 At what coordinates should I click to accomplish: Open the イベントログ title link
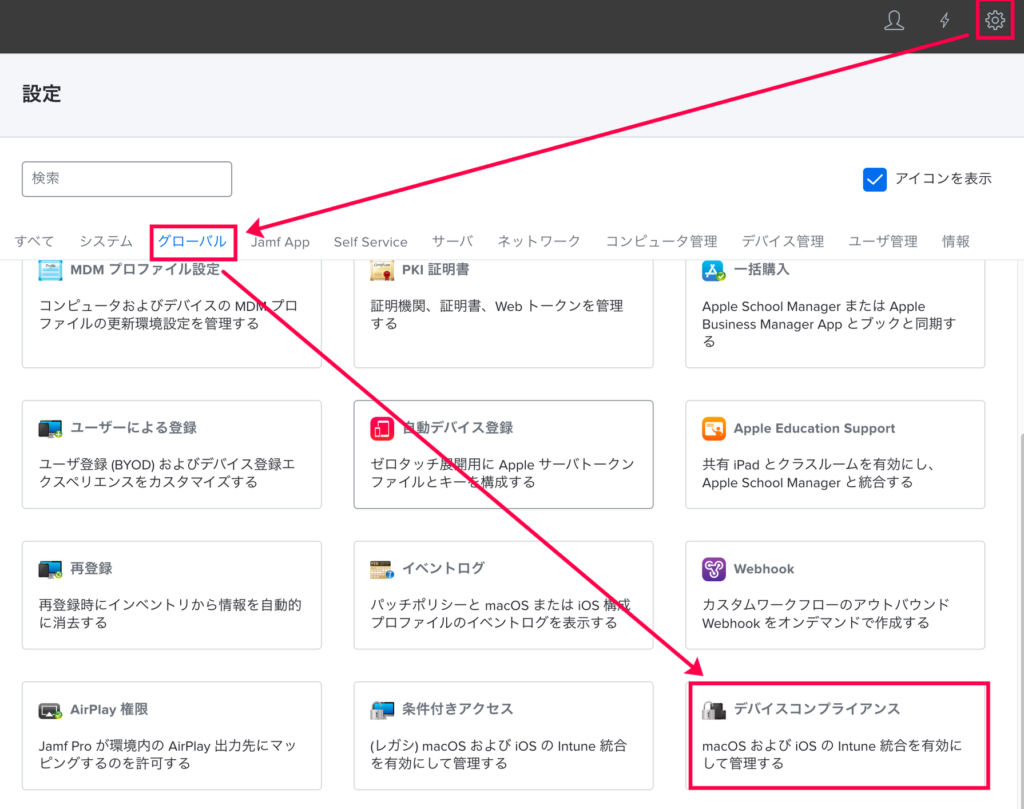443,569
